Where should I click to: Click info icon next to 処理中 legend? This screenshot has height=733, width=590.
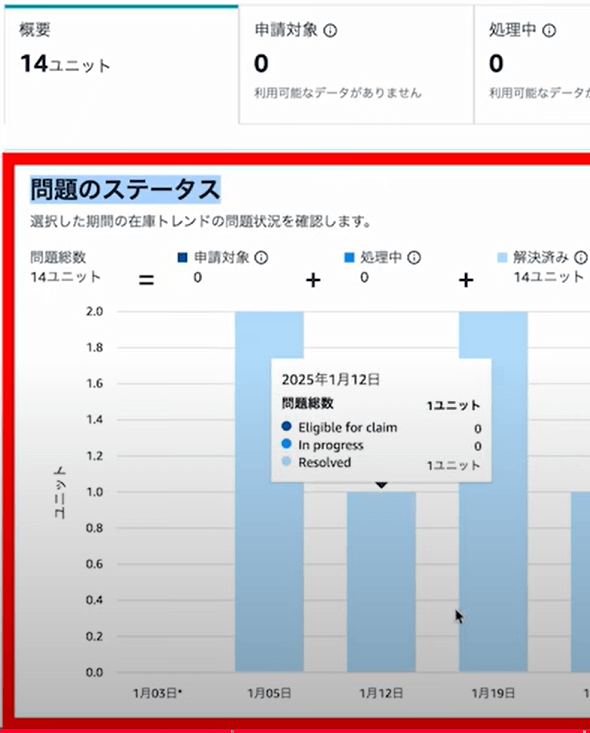(414, 258)
